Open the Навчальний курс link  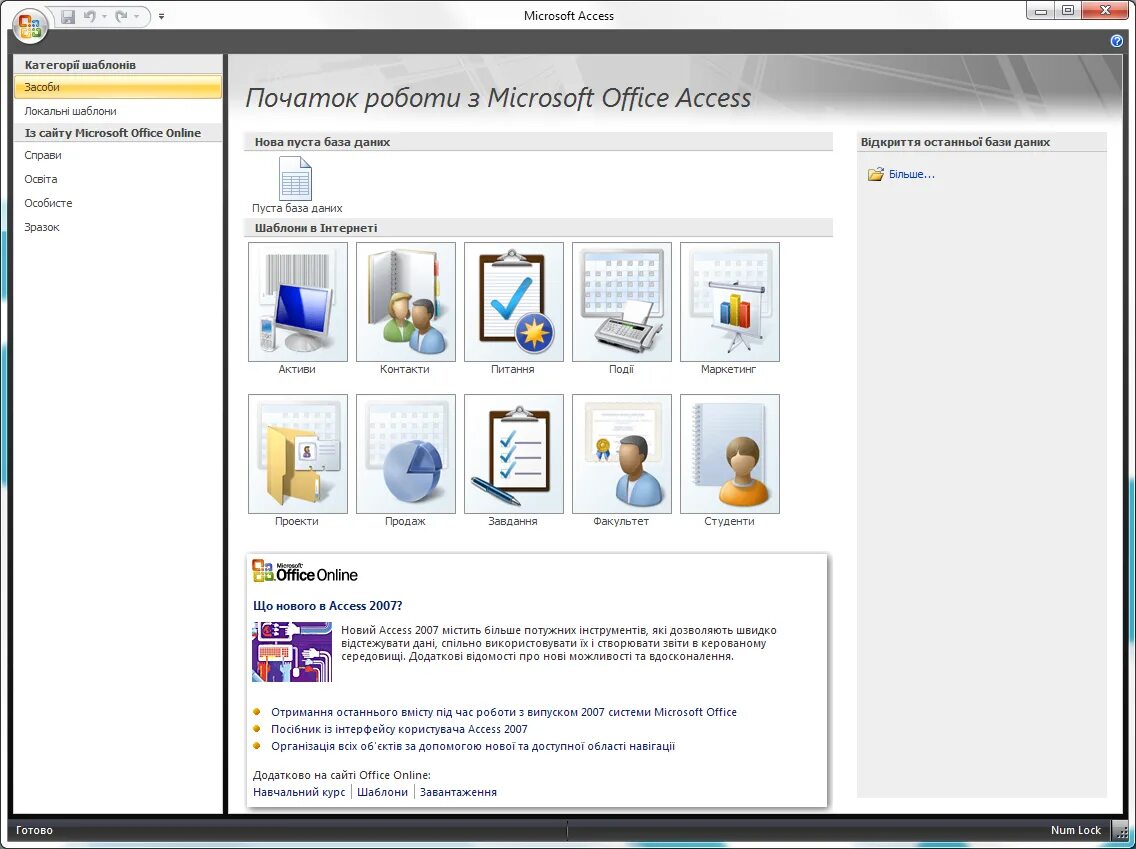(299, 792)
